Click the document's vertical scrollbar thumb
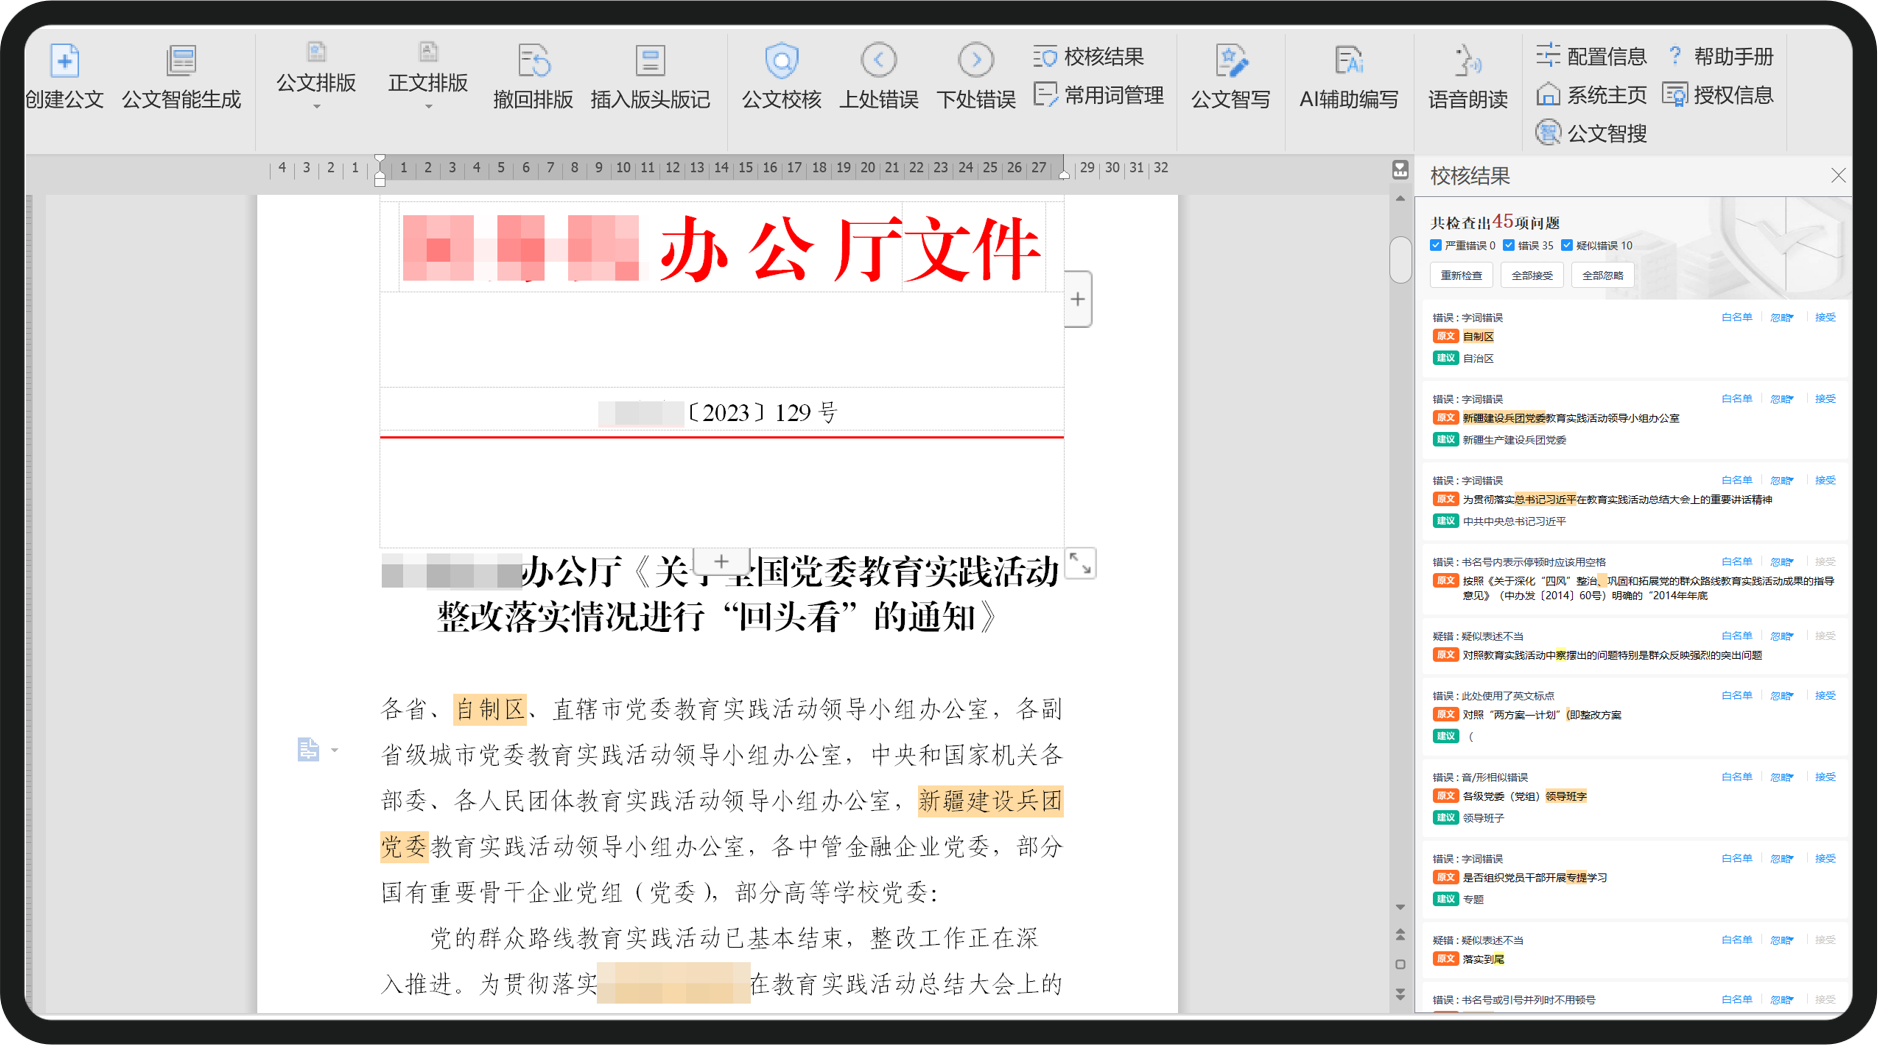Viewport: 1878px width, 1045px height. pyautogui.click(x=1400, y=260)
